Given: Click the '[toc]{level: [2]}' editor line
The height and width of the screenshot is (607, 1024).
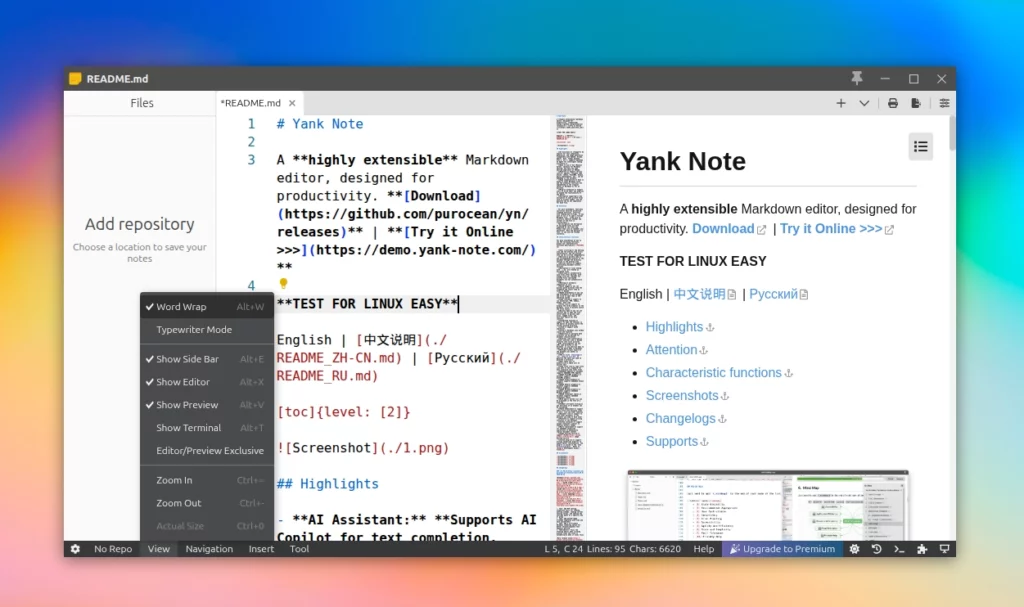Looking at the screenshot, I should (x=344, y=412).
